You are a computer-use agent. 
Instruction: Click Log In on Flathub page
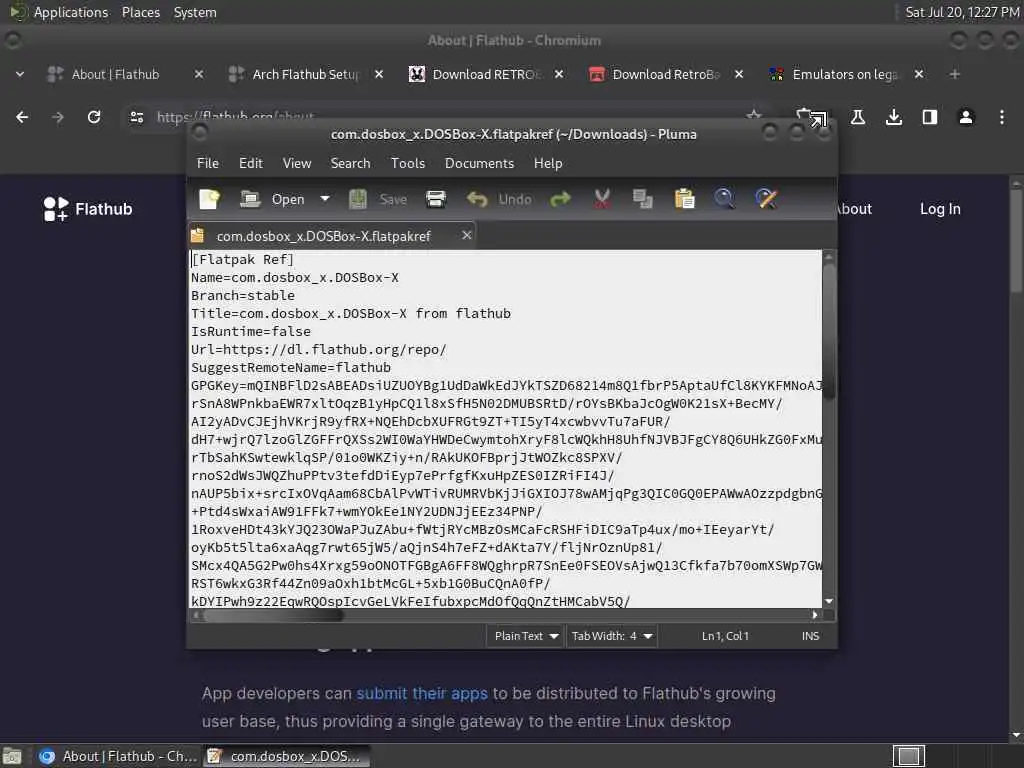pyautogui.click(x=940, y=209)
